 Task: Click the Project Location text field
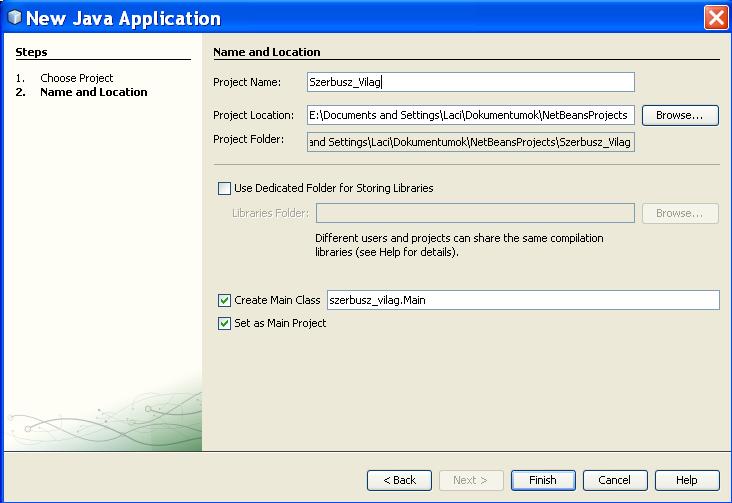coord(470,115)
